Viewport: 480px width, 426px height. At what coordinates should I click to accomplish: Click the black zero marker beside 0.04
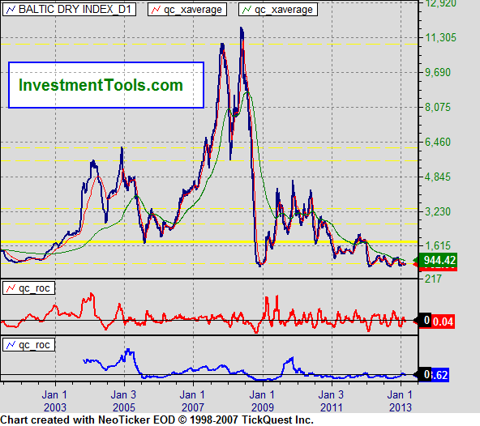(x=422, y=321)
